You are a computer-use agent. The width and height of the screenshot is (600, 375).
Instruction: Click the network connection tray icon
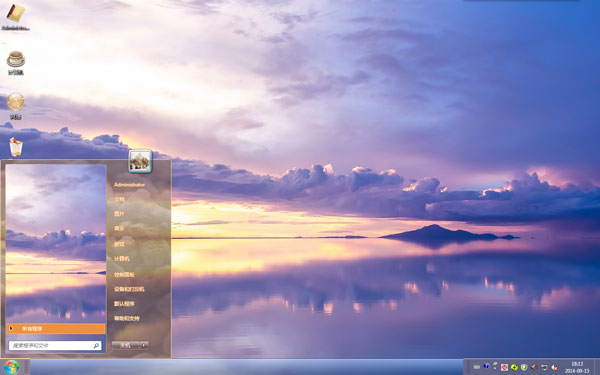click(544, 367)
